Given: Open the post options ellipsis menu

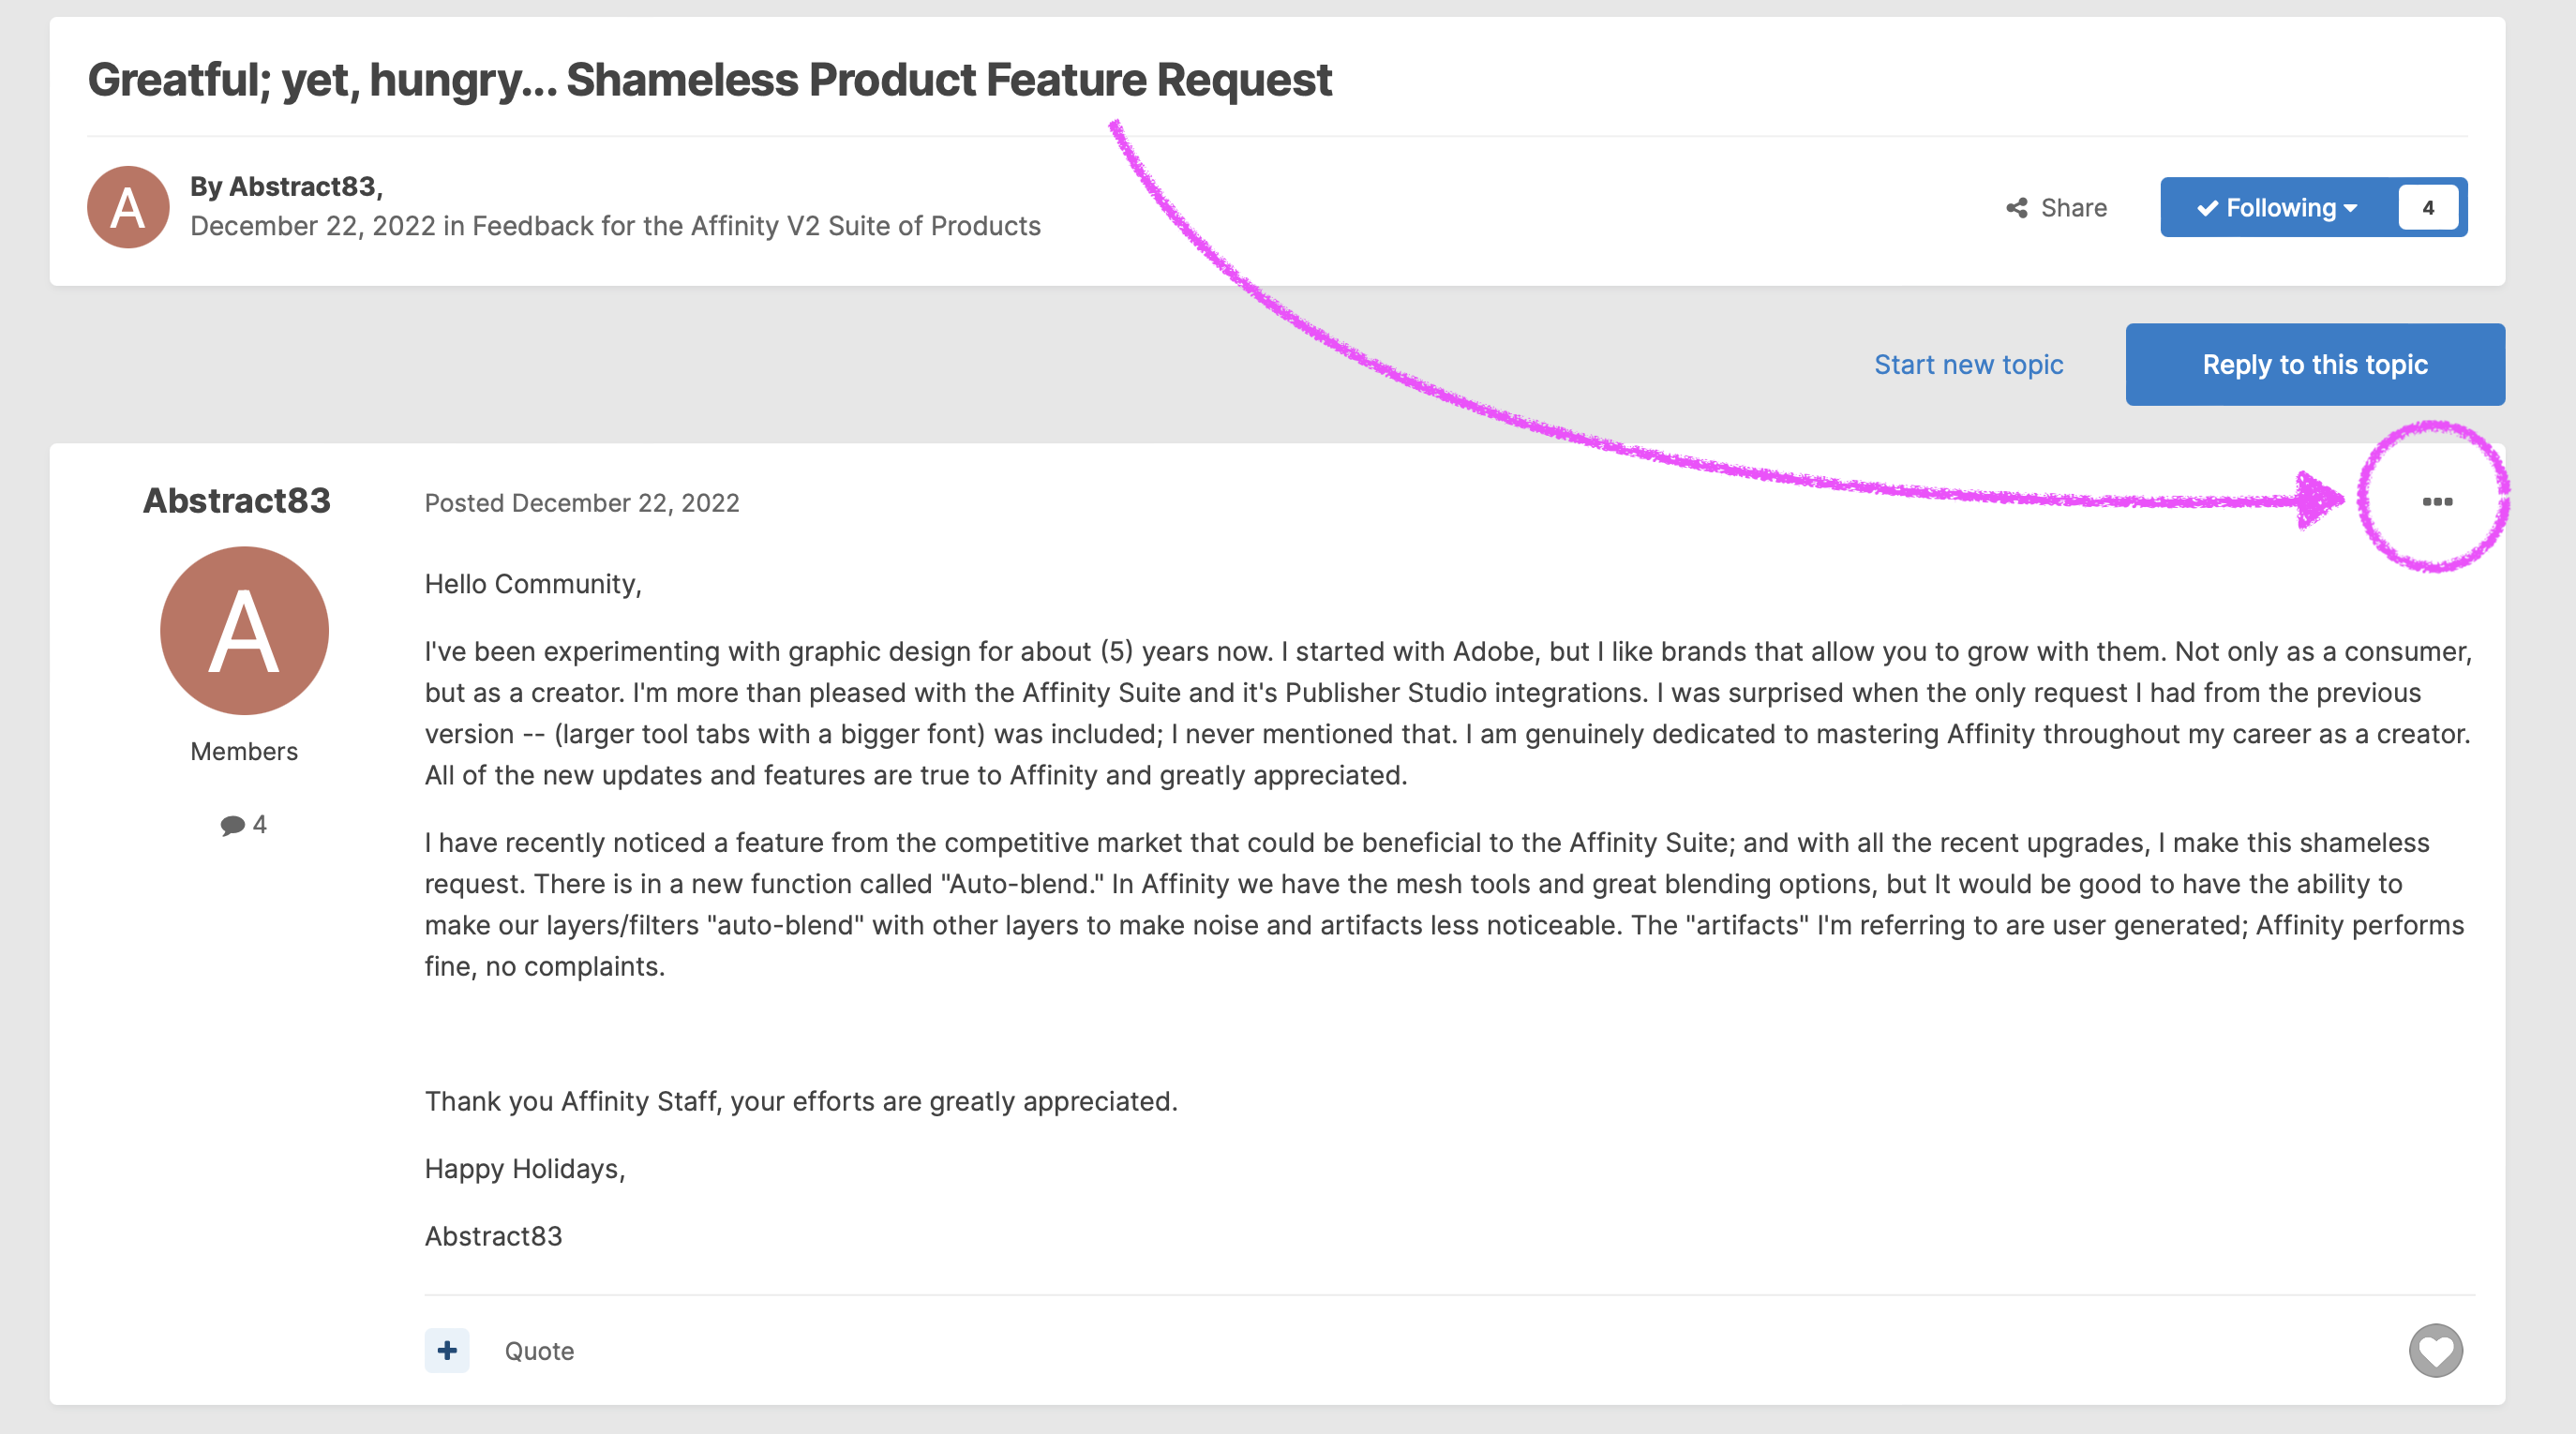Looking at the screenshot, I should click(x=2437, y=501).
